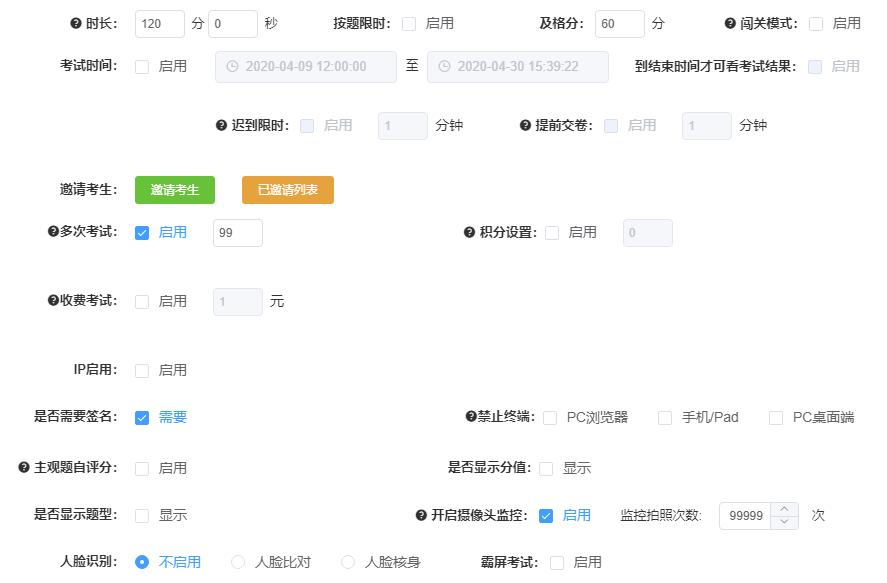
Task: Open the 开启摄像头监控 help icon
Action: point(420,515)
